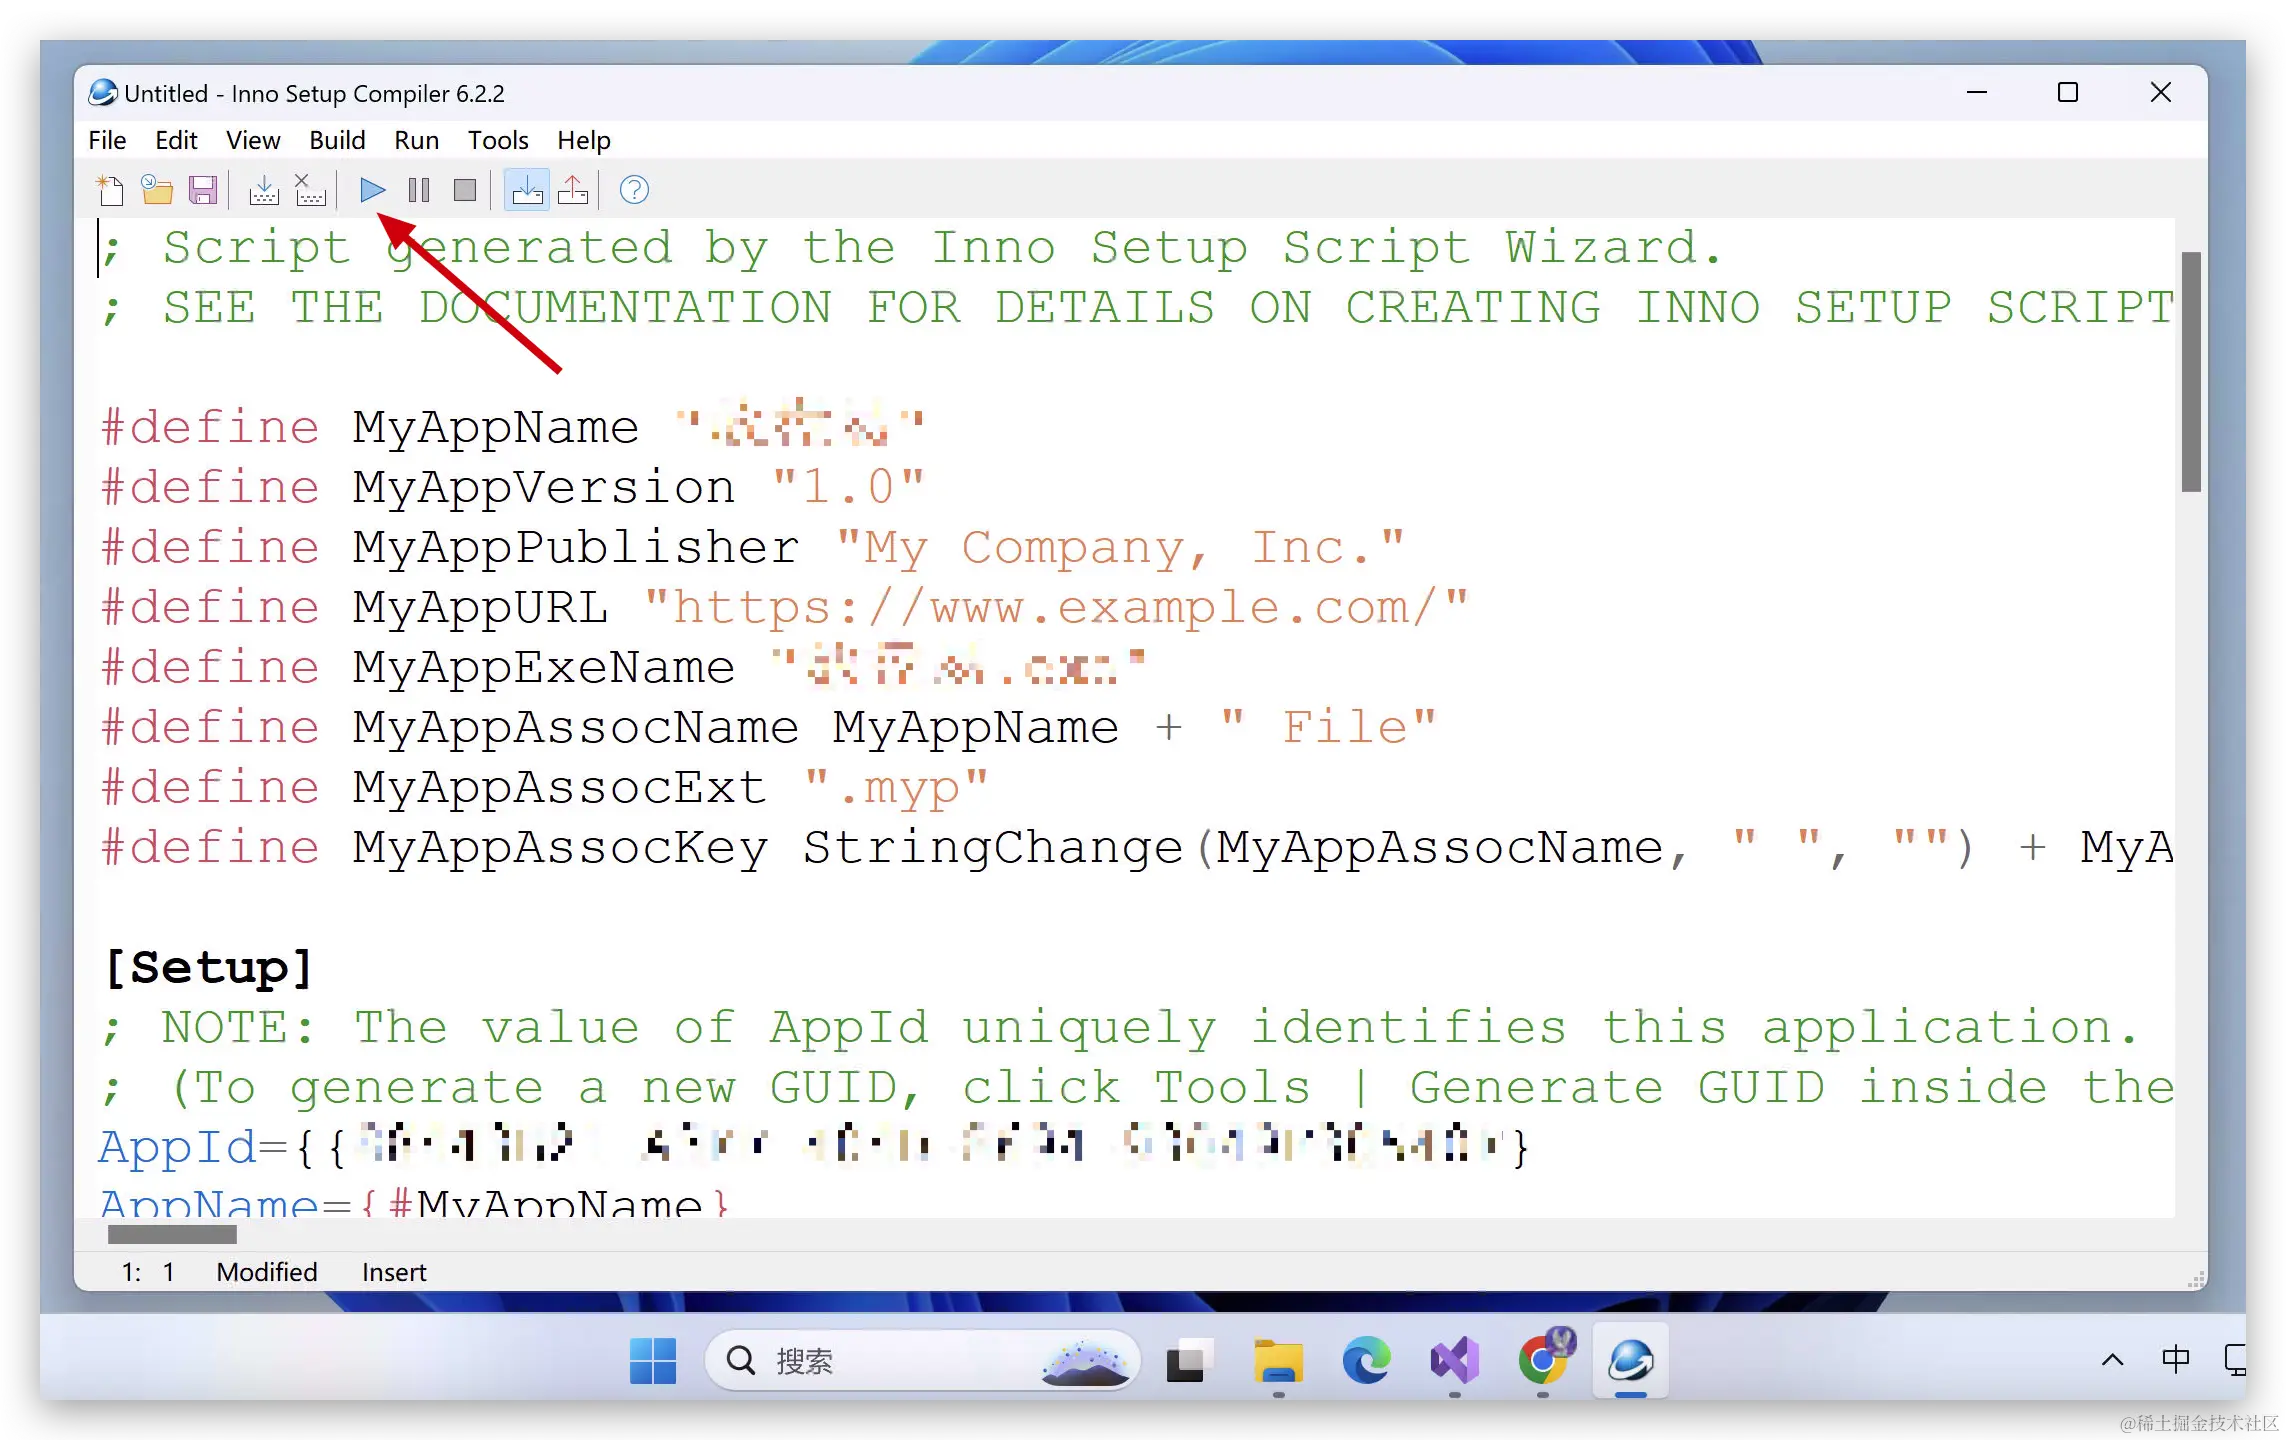Screen dimensions: 2286x1440
Task: Run the installer with blue play icon
Action: pyautogui.click(x=372, y=190)
